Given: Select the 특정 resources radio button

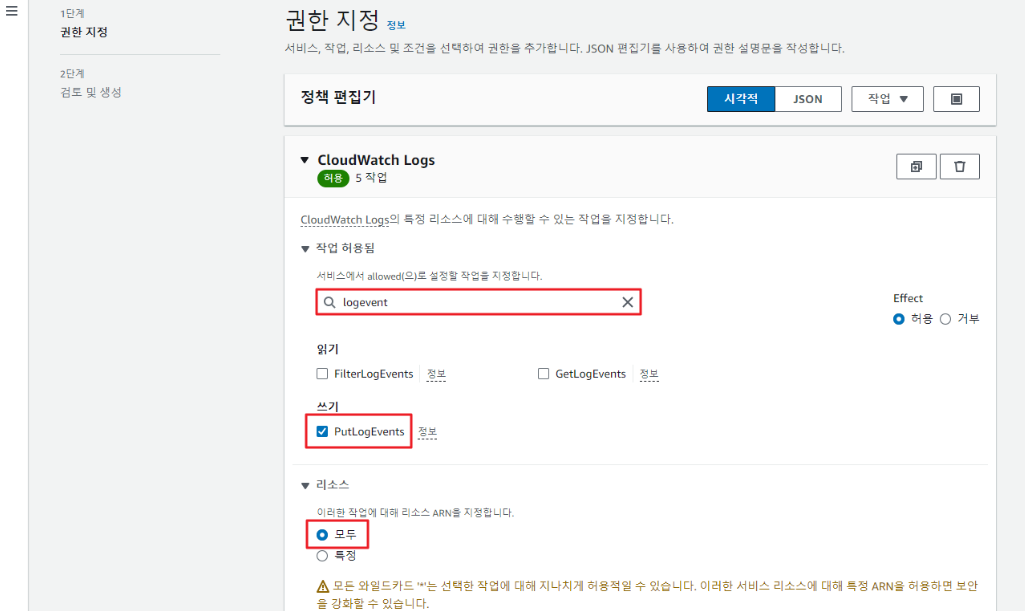Looking at the screenshot, I should tap(322, 555).
